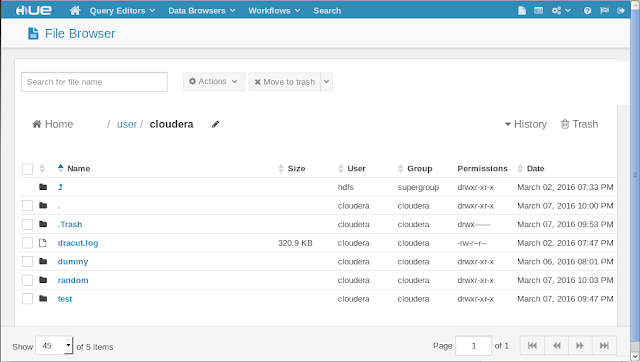Click the sort toggle beside the header checkbox
This screenshot has height=362, width=640.
[x=42, y=169]
